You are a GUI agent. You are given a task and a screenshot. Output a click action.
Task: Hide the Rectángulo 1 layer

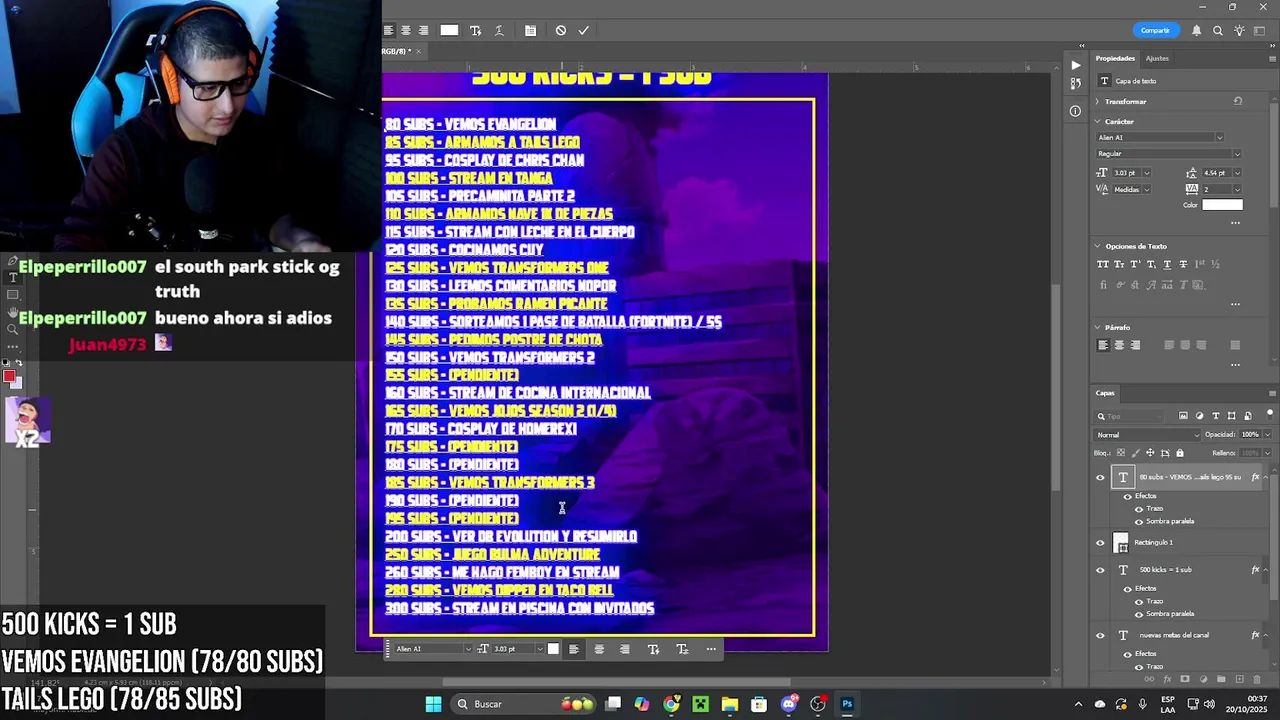tap(1101, 543)
